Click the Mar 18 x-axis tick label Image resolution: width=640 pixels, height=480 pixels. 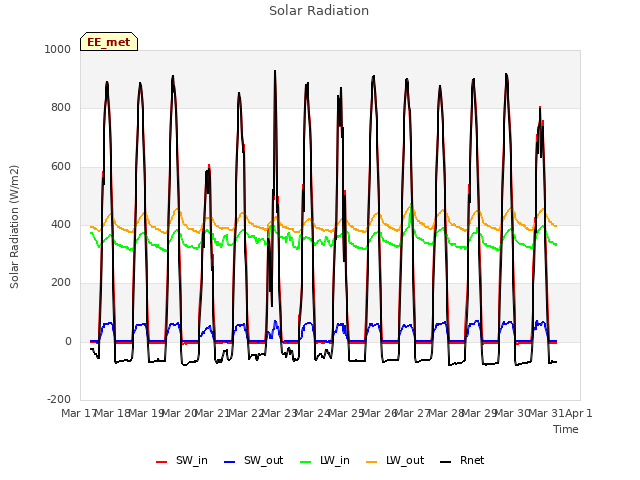tap(113, 413)
